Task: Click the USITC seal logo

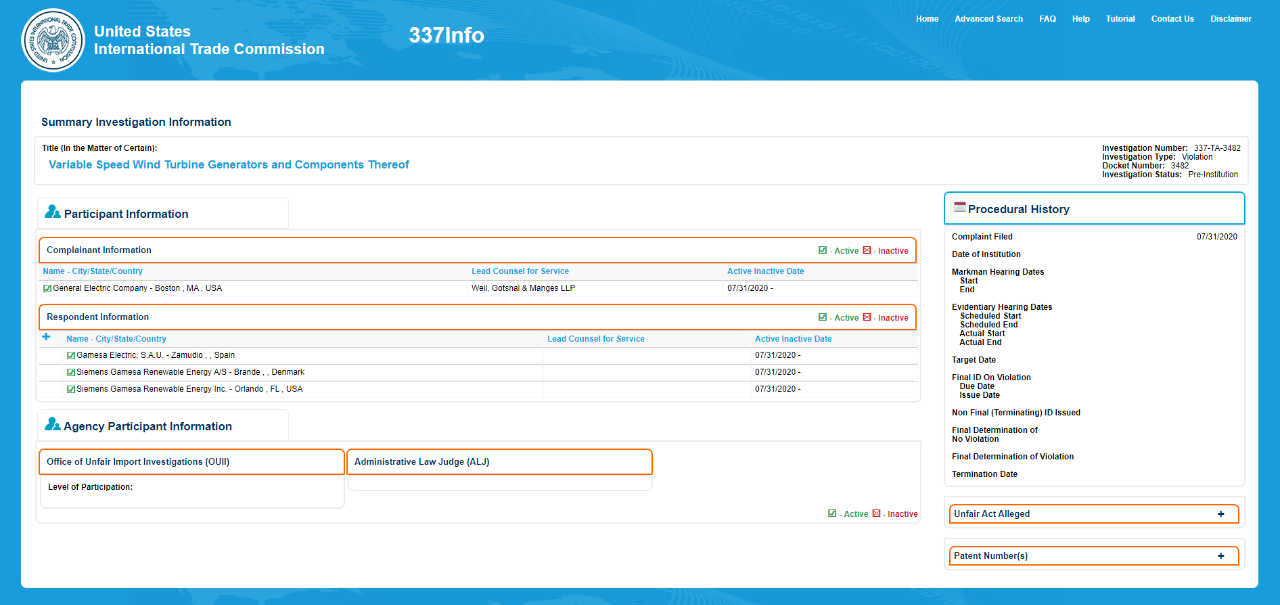Action: click(x=53, y=40)
